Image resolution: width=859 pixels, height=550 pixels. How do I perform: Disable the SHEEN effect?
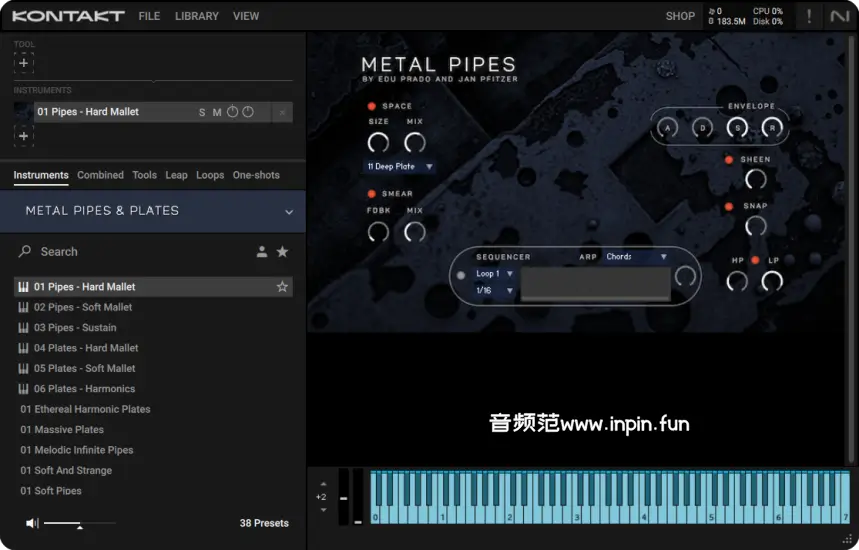pyautogui.click(x=729, y=160)
